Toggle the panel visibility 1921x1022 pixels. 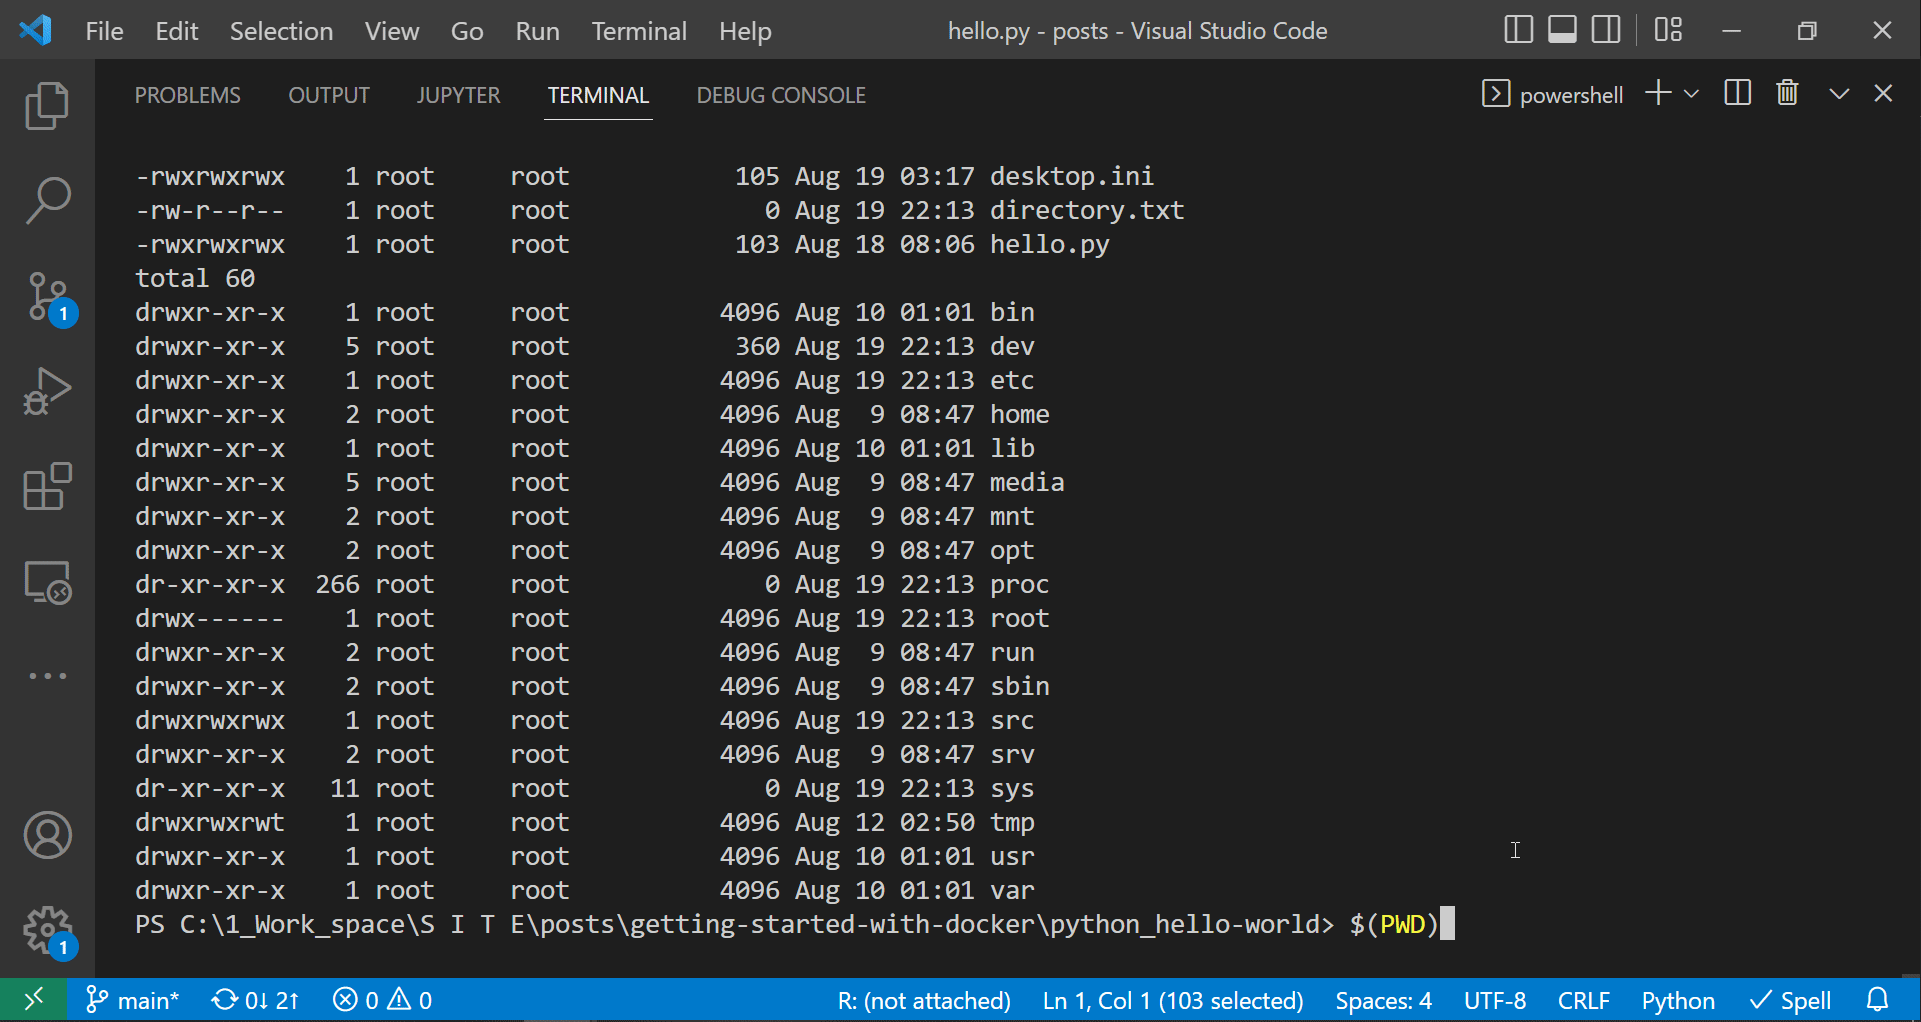coord(1561,30)
